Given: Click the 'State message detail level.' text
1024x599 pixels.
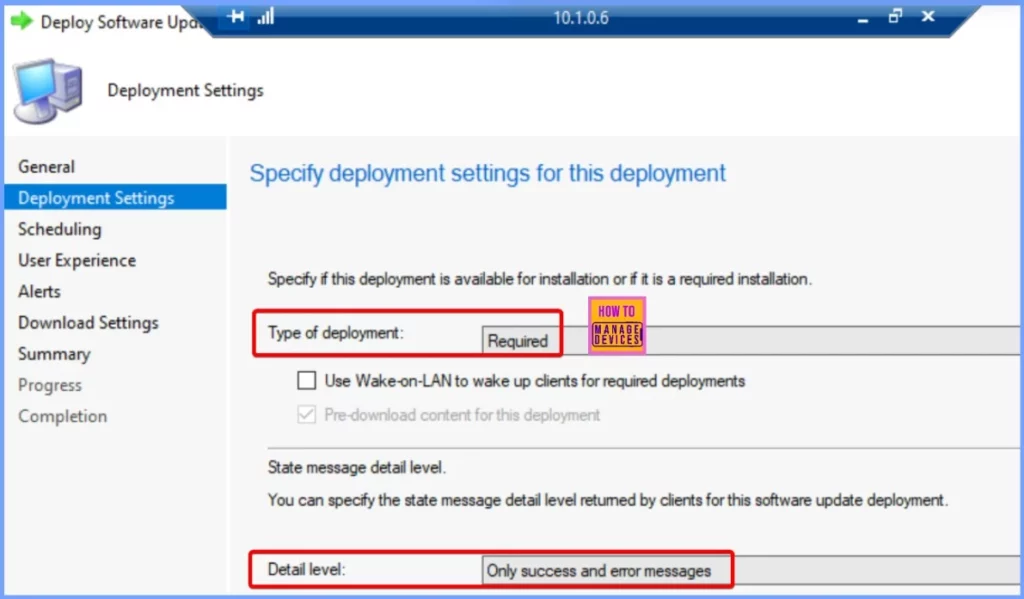Looking at the screenshot, I should coord(357,468).
